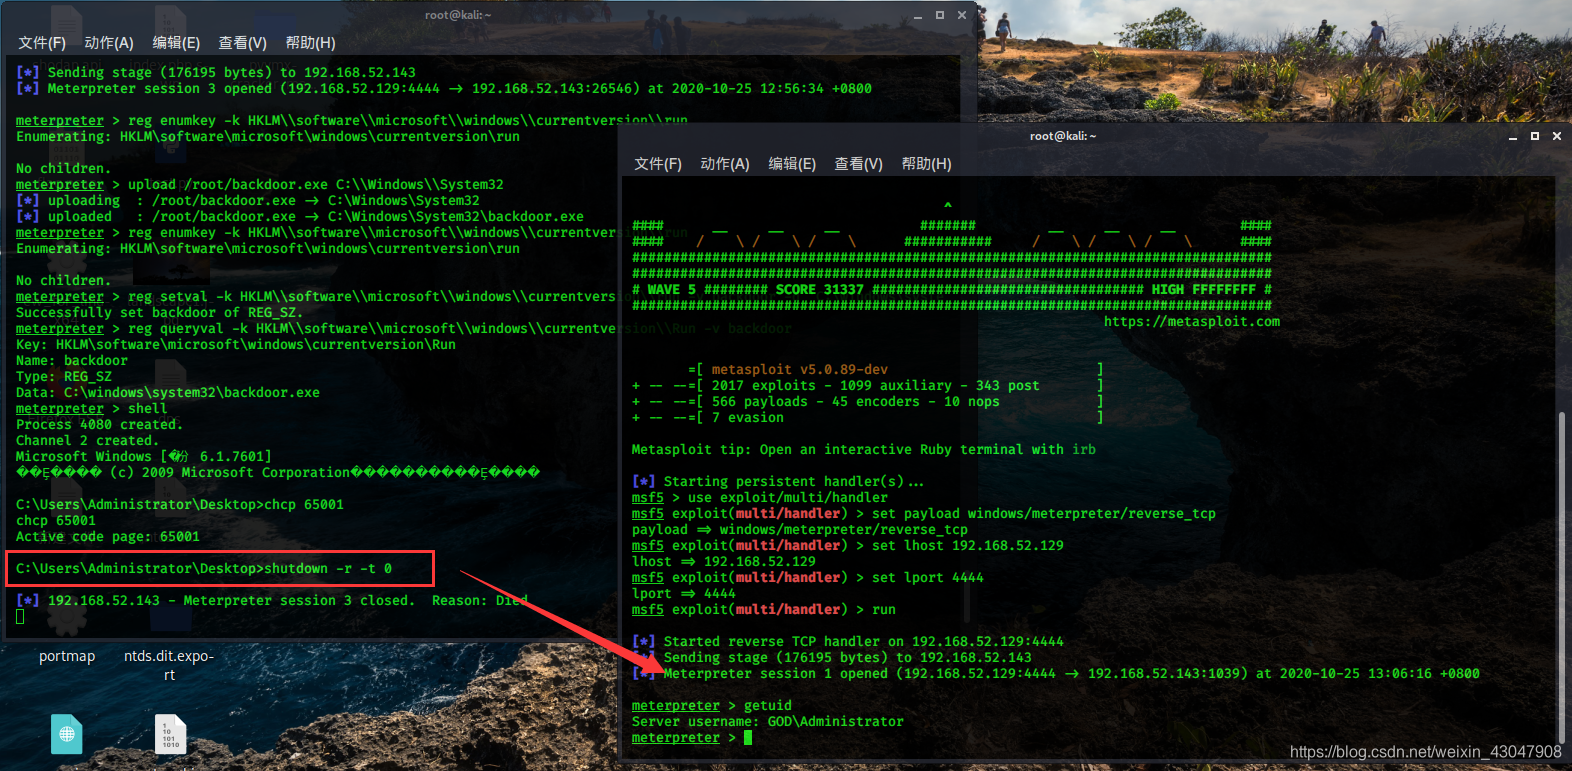
Task: Click the right terminal title root@kali:~
Action: pos(1063,136)
